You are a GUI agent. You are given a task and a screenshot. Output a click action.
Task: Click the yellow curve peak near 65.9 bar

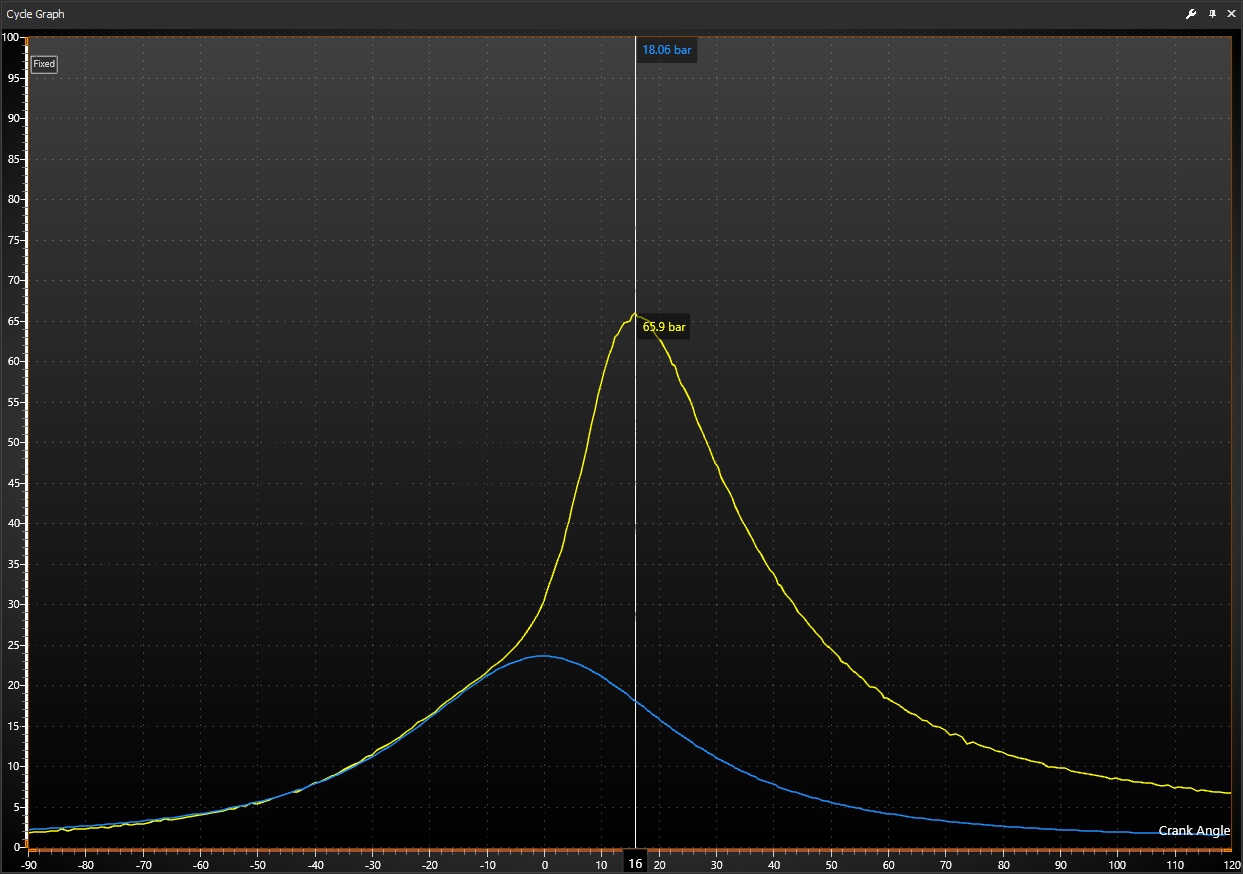[x=634, y=314]
